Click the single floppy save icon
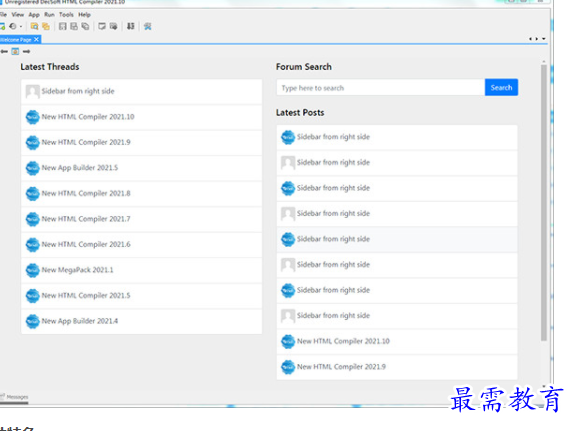 point(63,26)
